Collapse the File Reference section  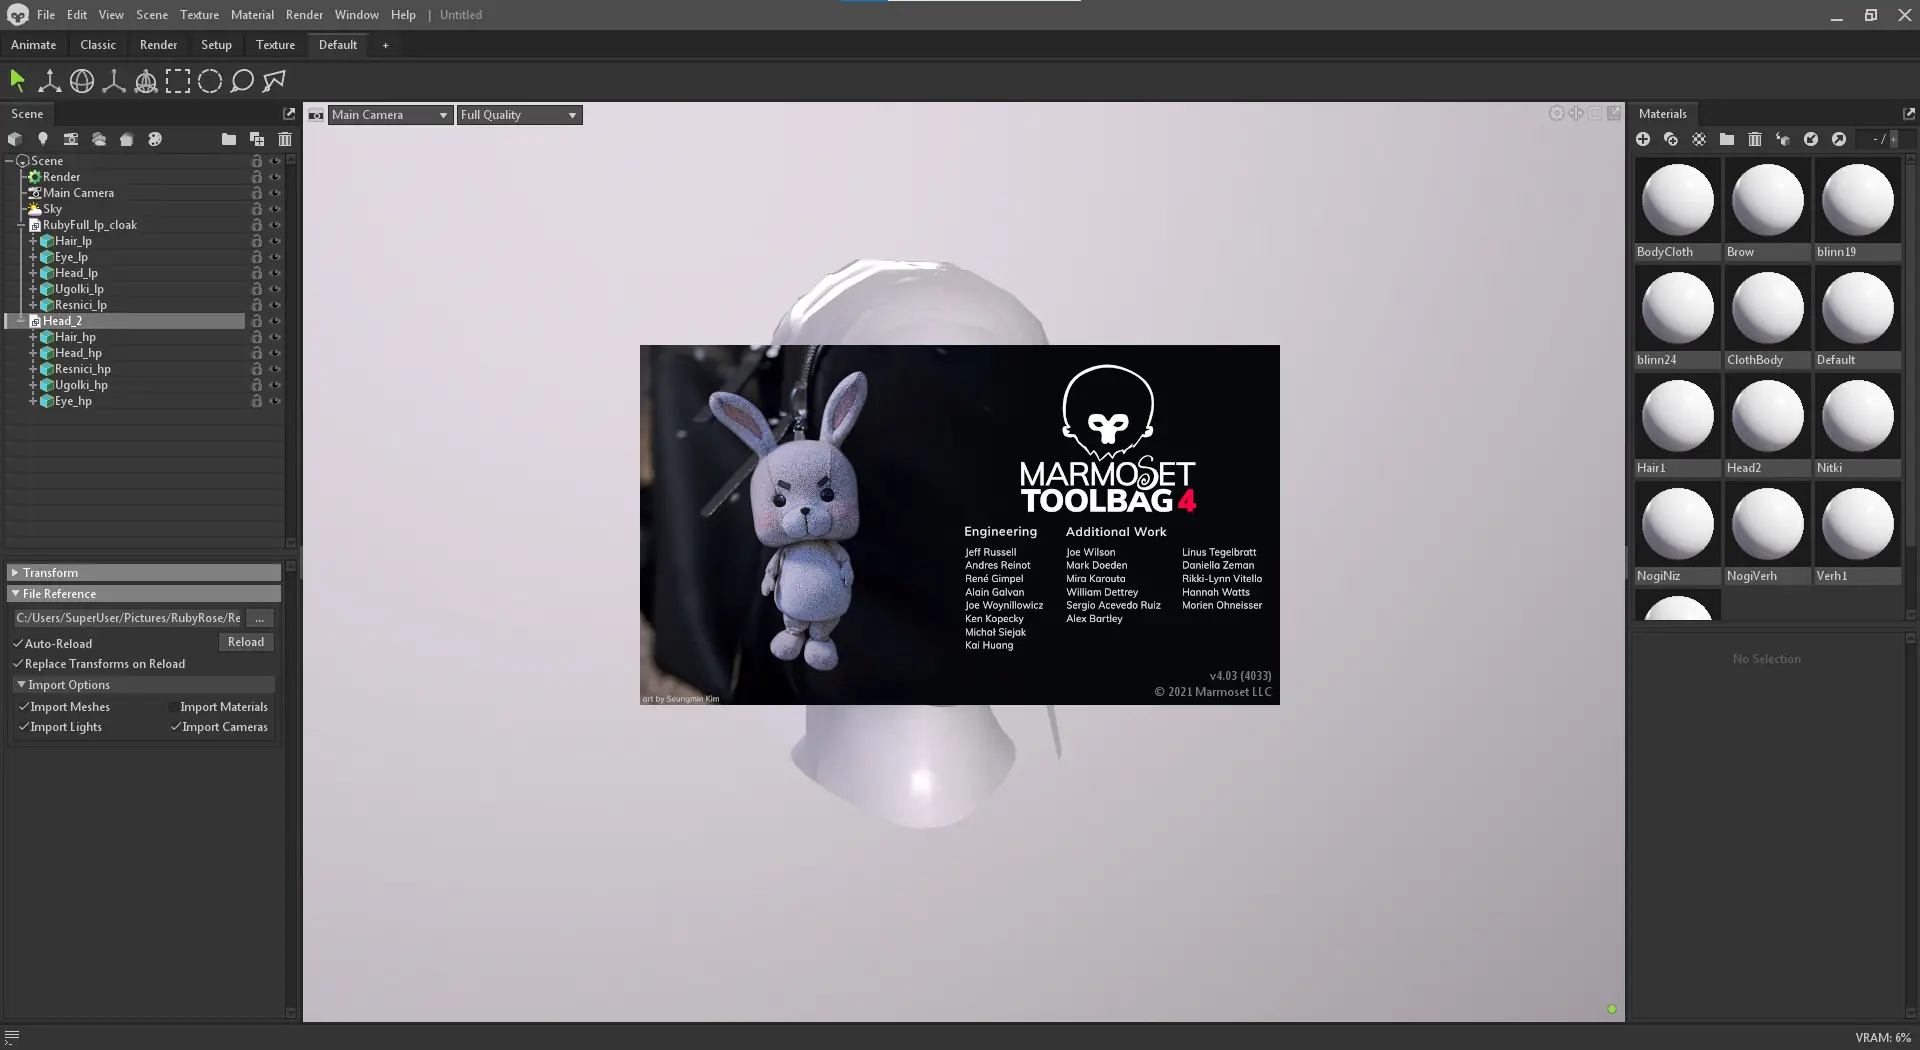pos(144,594)
